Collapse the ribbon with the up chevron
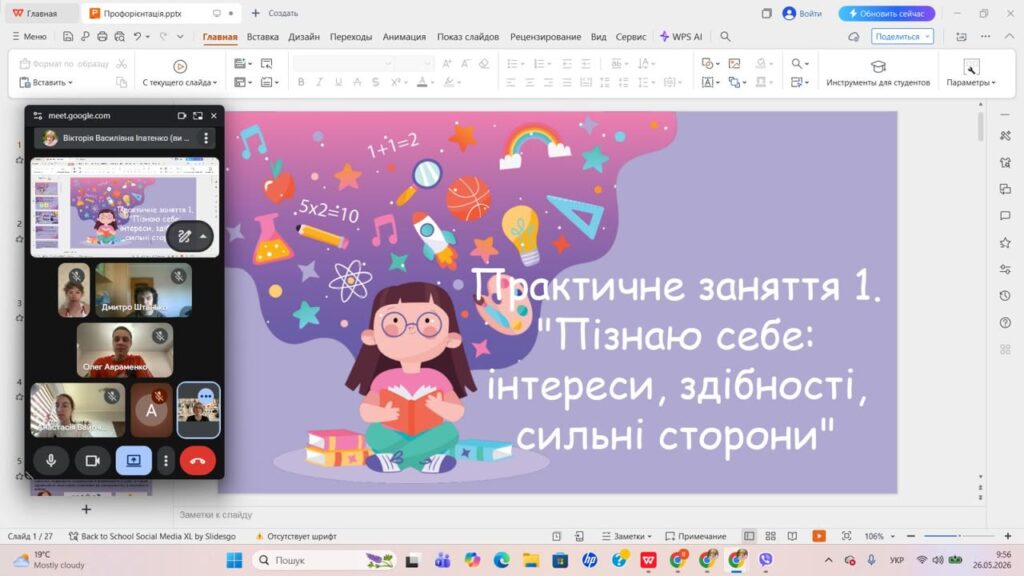Viewport: 1024px width, 576px height. 1010,37
